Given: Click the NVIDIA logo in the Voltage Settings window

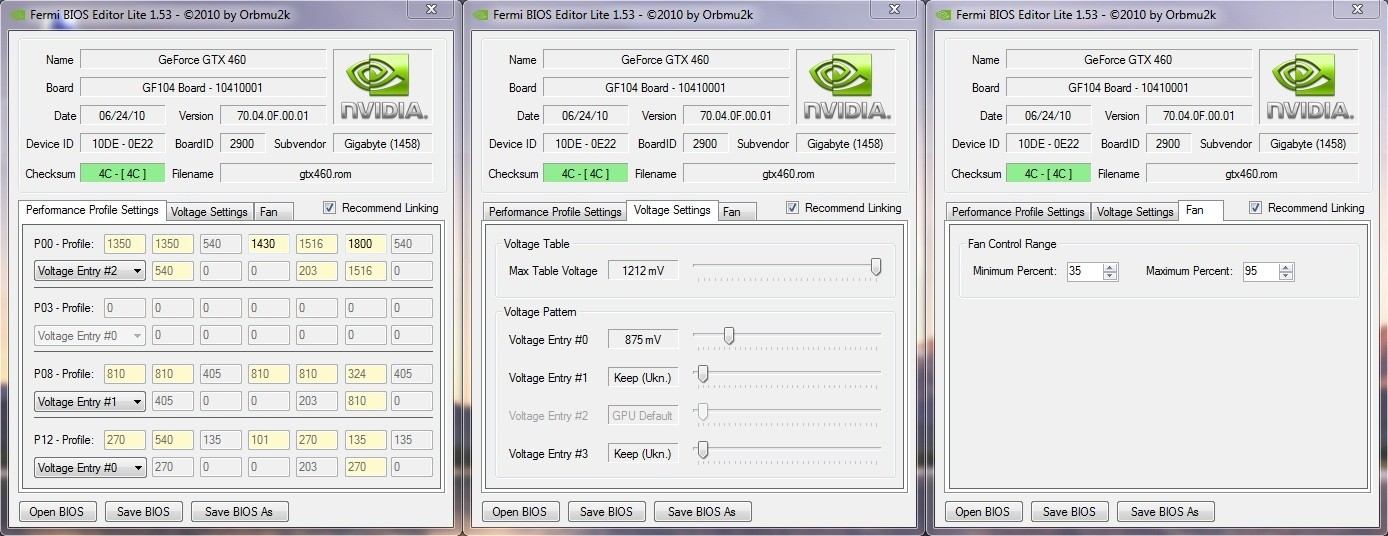Looking at the screenshot, I should [847, 87].
